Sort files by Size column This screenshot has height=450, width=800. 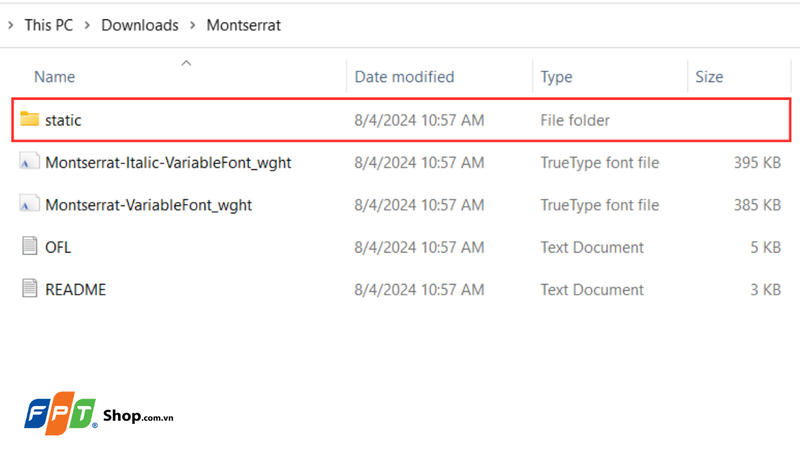[x=709, y=77]
